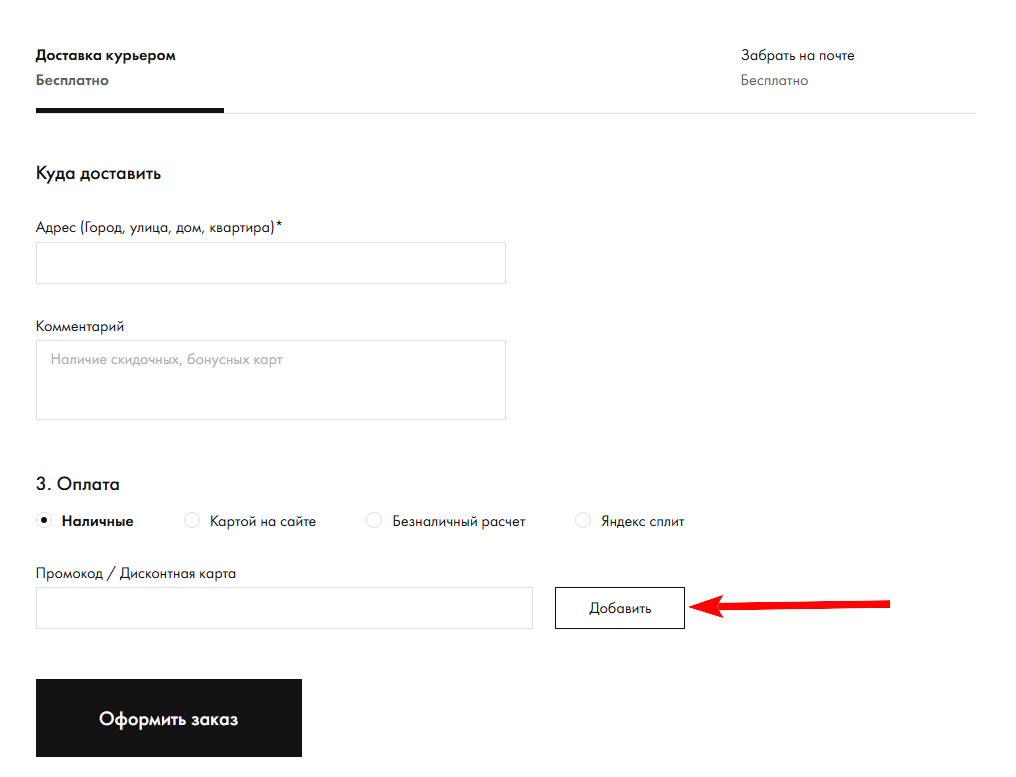Click the black tab underline indicator
The image size is (1016, 777).
tap(129, 111)
